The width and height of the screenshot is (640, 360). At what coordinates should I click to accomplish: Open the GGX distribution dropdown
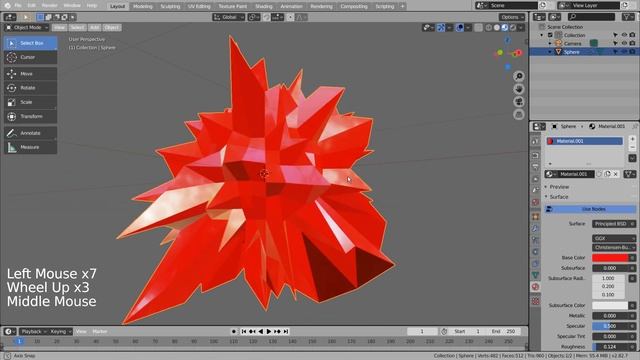614,238
